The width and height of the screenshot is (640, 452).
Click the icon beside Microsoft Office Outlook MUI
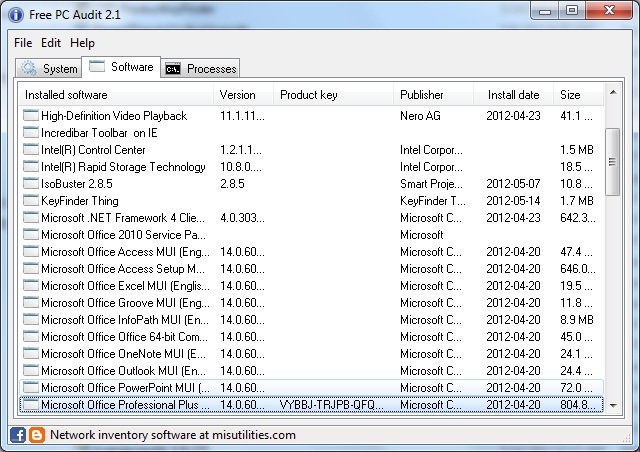pyautogui.click(x=31, y=371)
